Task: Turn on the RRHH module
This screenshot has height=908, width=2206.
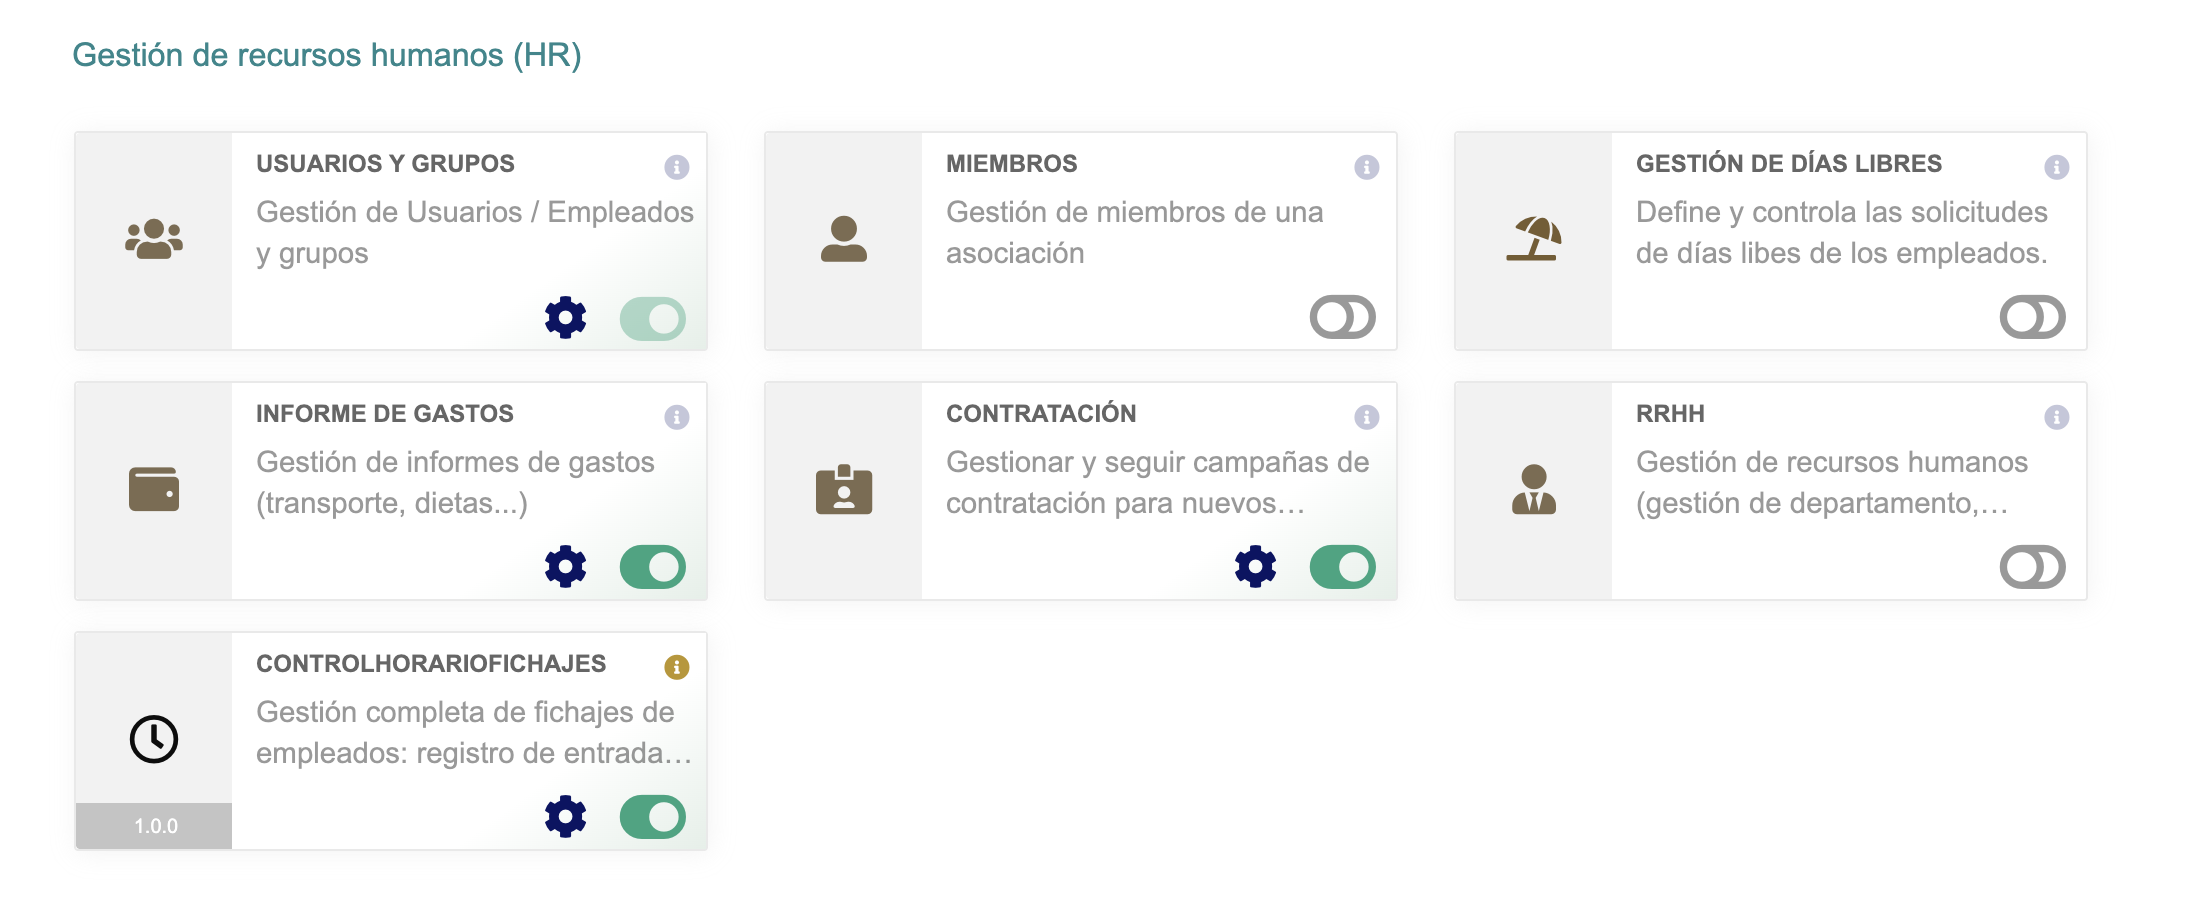Action: coord(2032,567)
